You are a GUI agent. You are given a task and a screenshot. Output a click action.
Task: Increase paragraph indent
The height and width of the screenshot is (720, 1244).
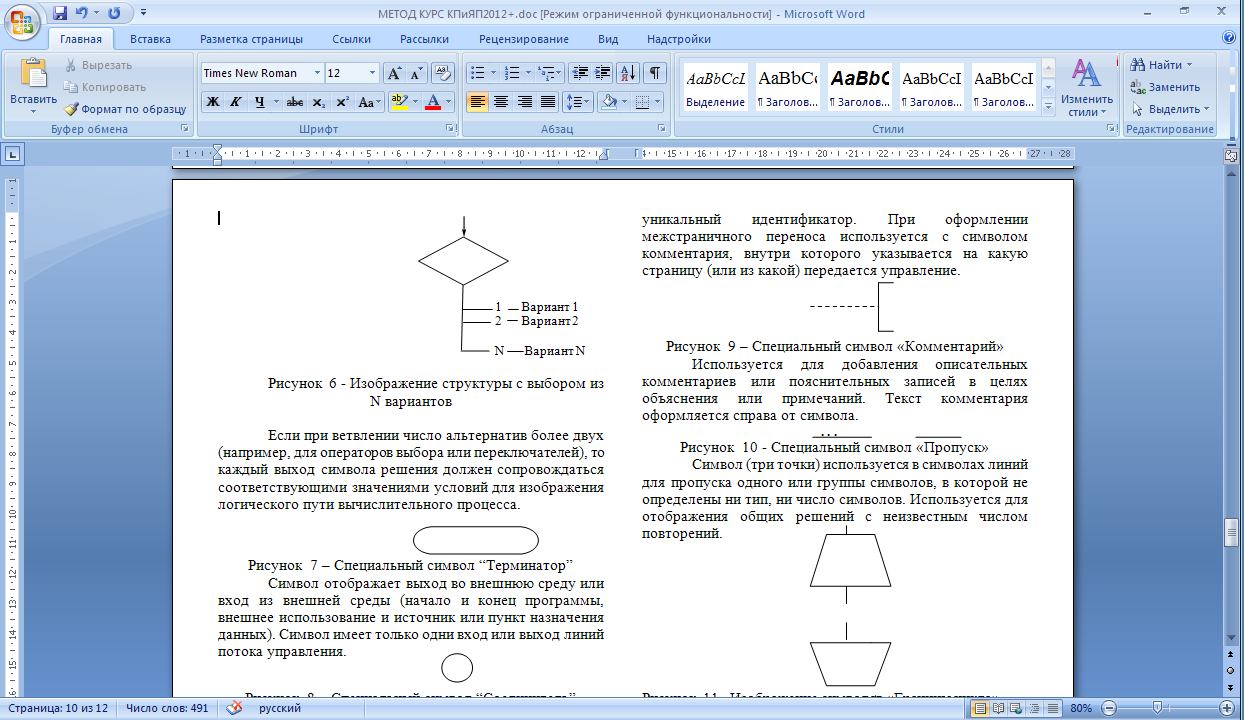click(603, 73)
